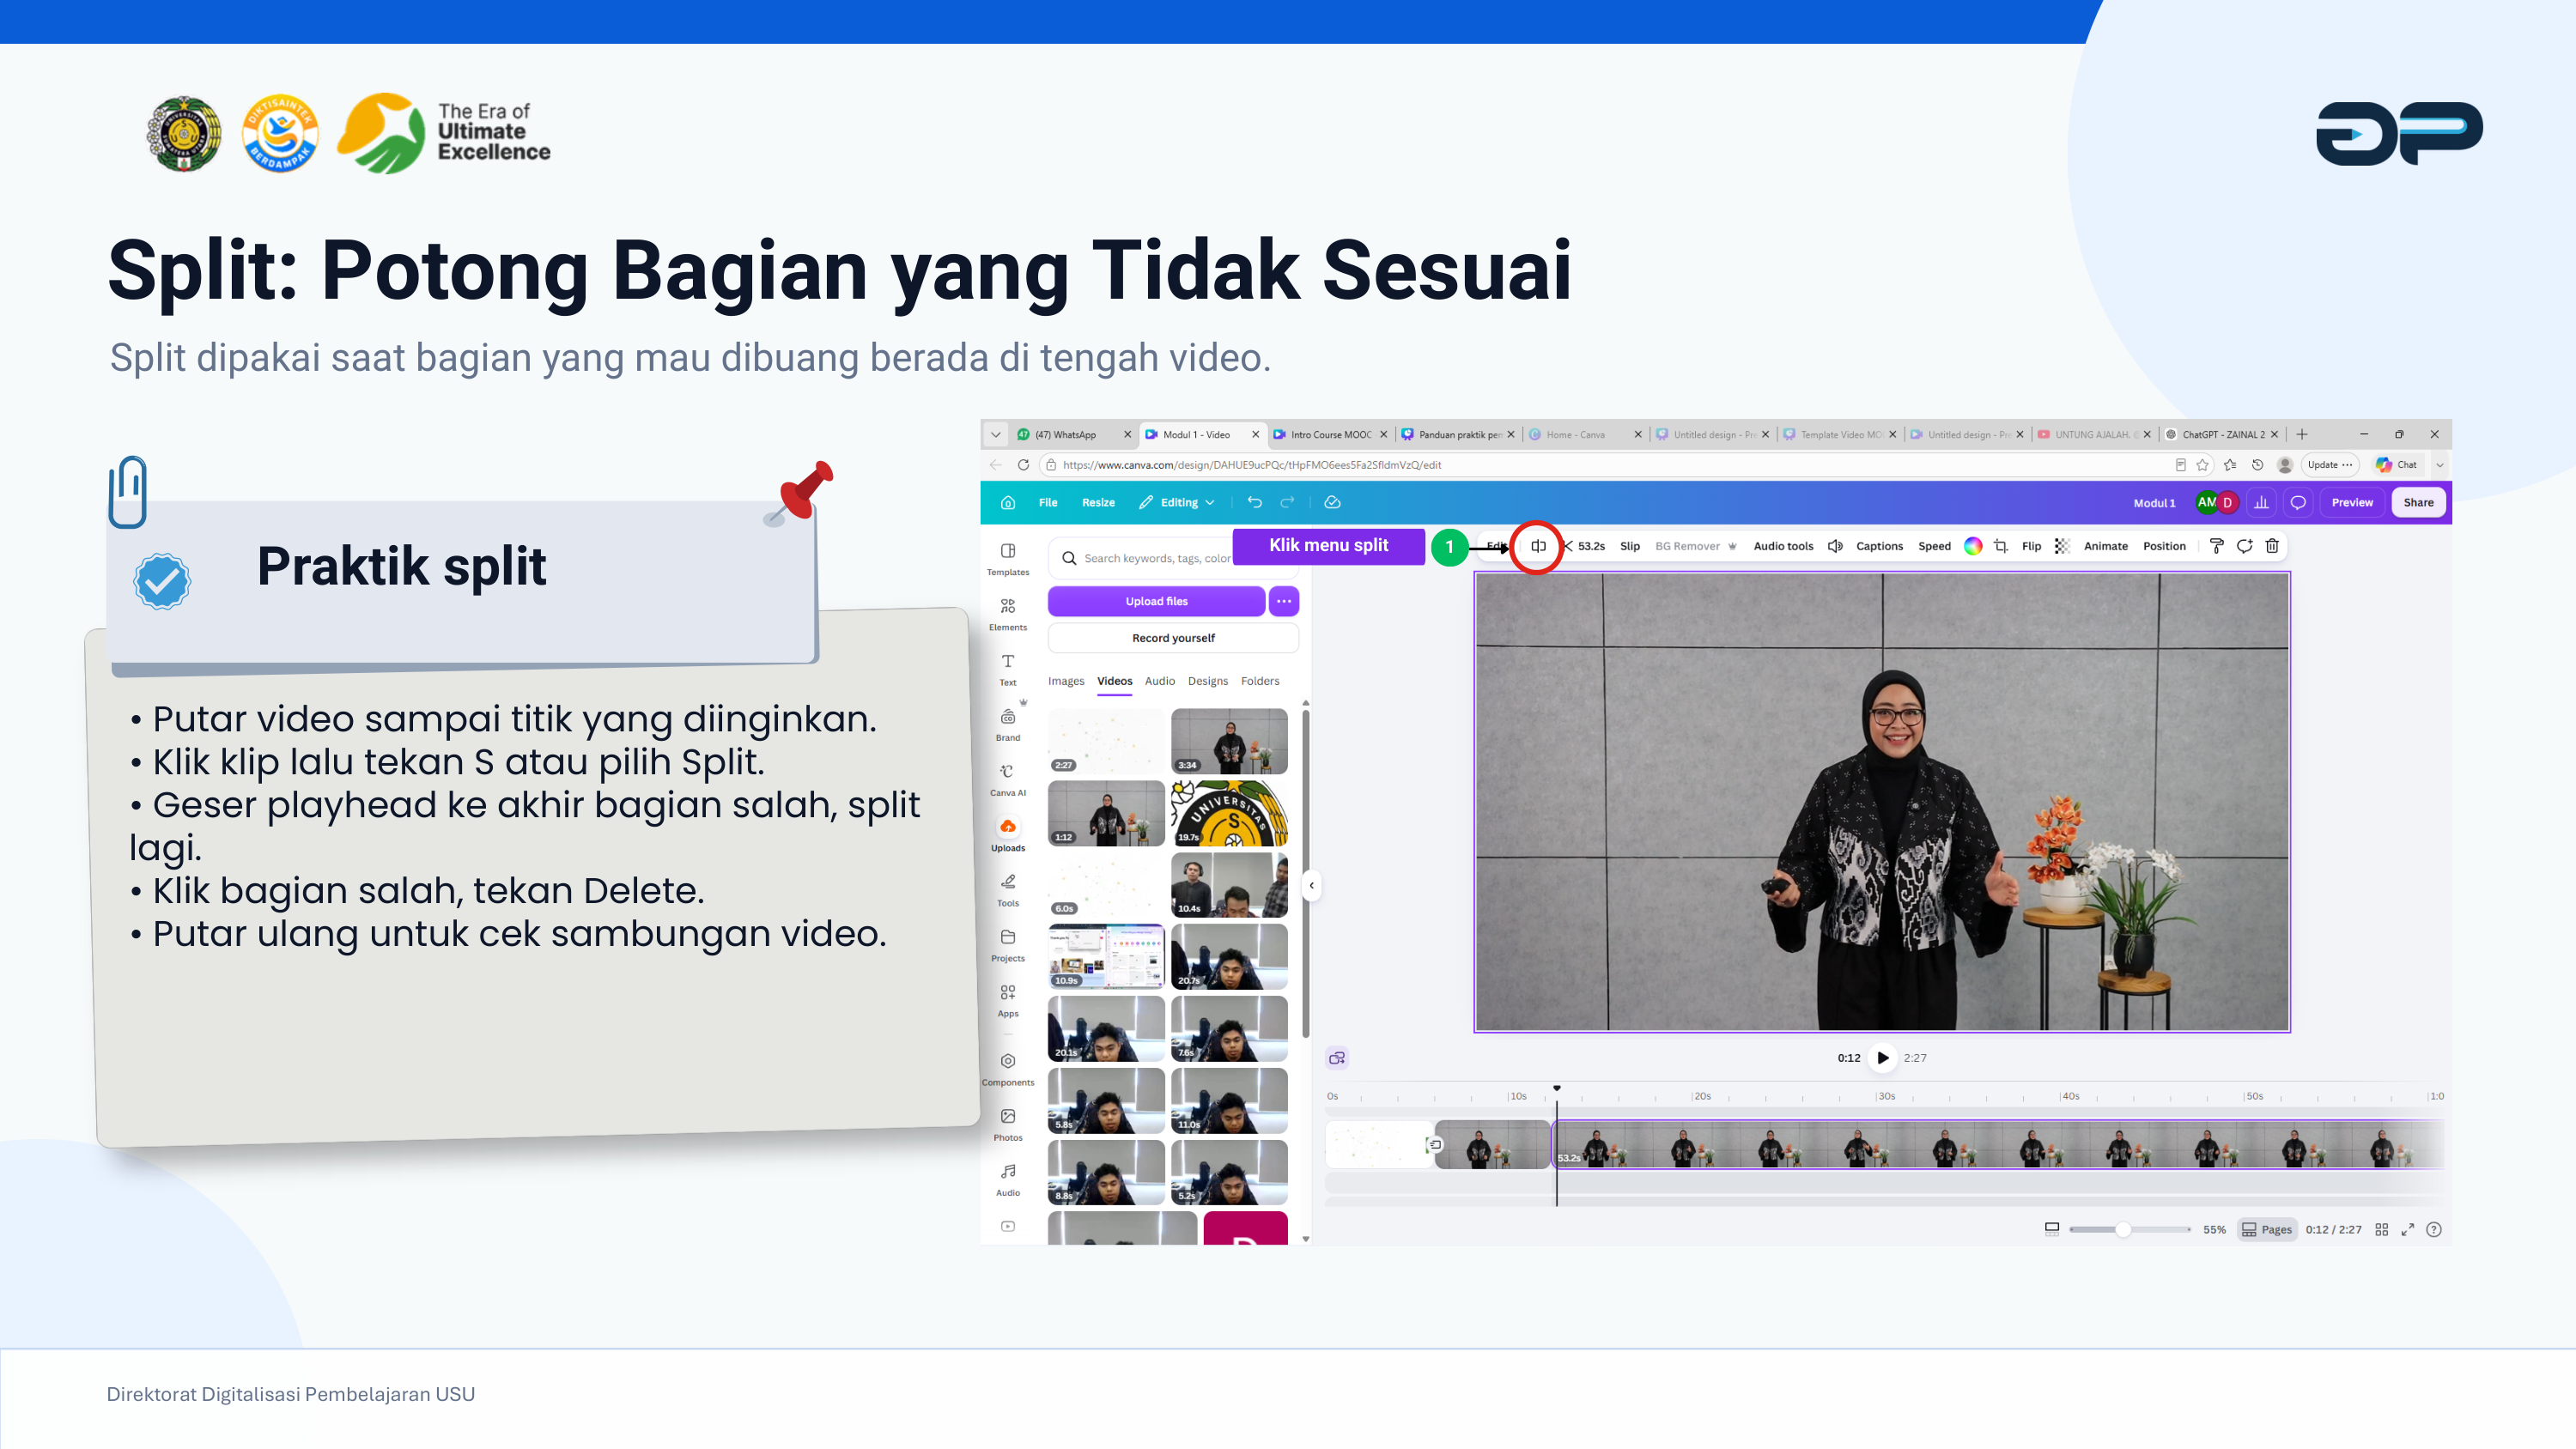Click the cloud save status icon
The width and height of the screenshot is (2576, 1449).
tap(1332, 502)
